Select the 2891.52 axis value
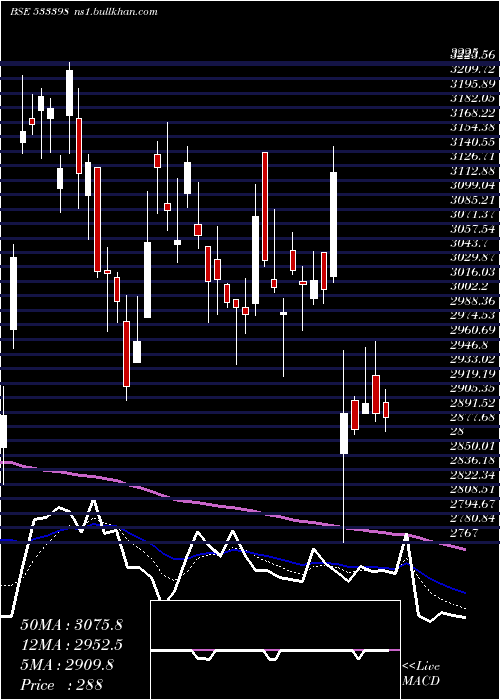 pyautogui.click(x=472, y=403)
